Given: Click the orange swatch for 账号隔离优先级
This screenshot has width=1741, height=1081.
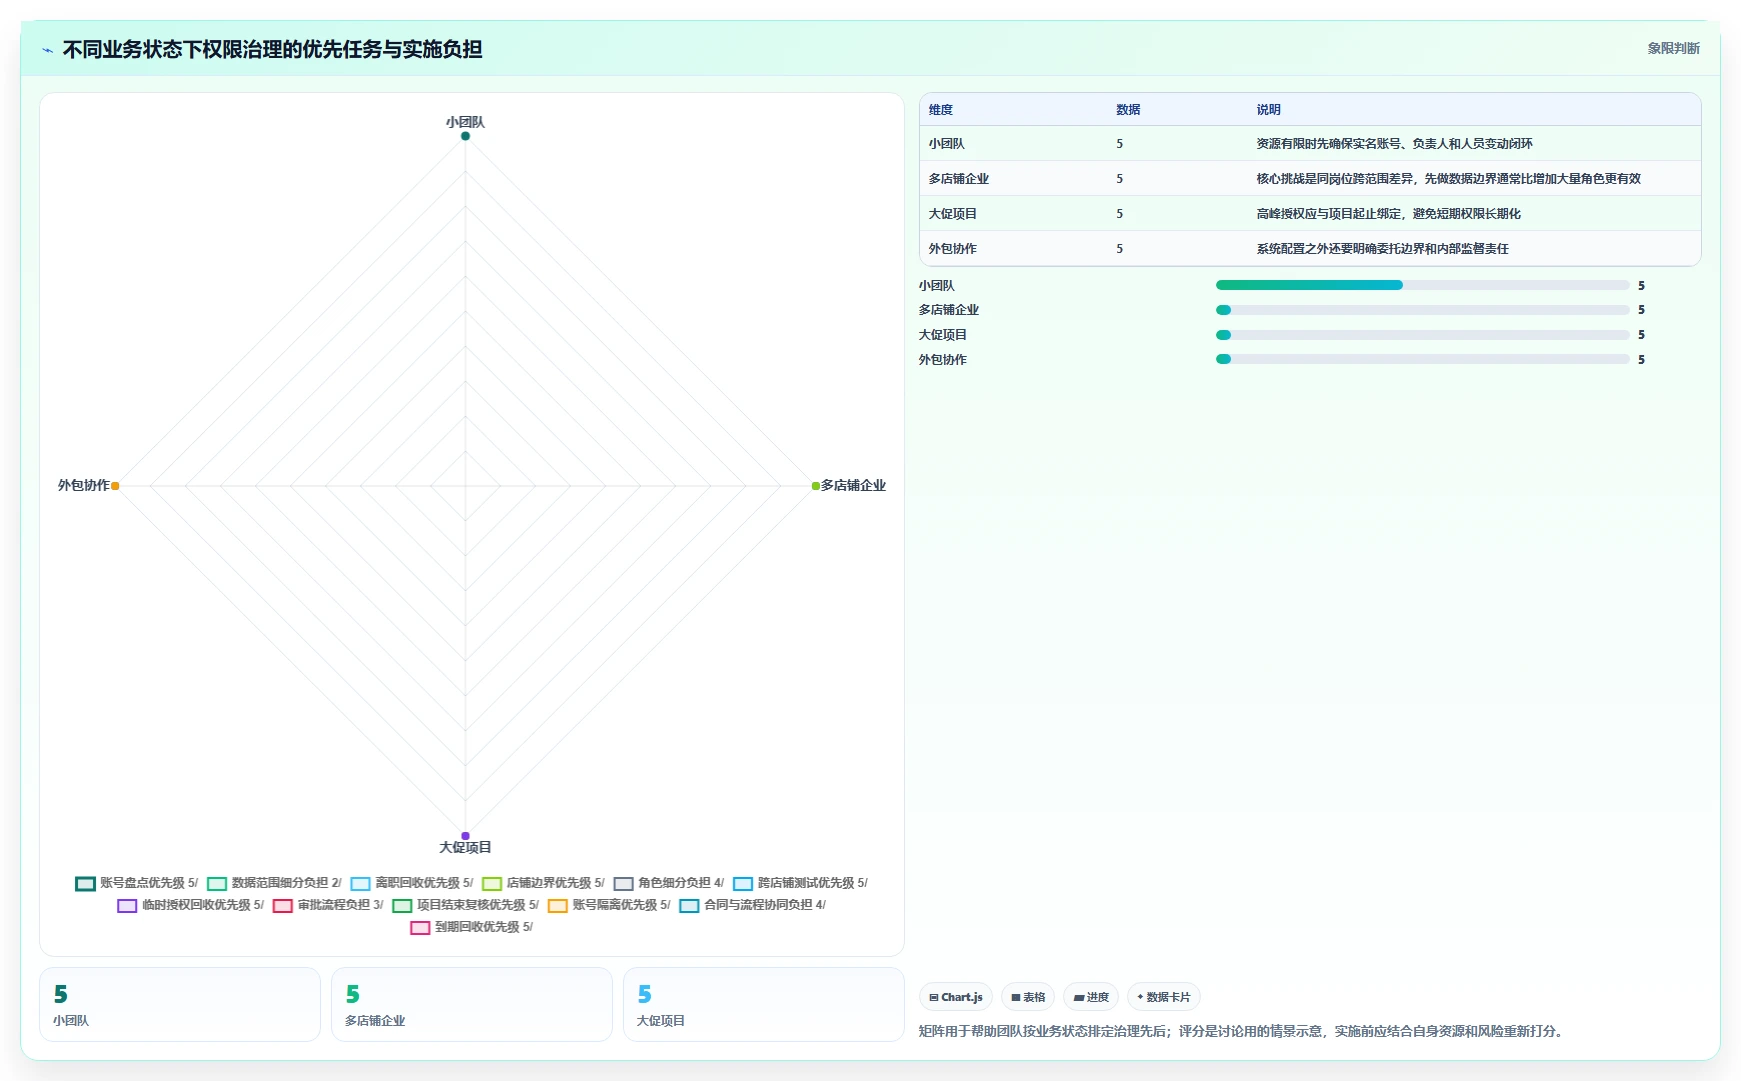Looking at the screenshot, I should click(x=557, y=906).
